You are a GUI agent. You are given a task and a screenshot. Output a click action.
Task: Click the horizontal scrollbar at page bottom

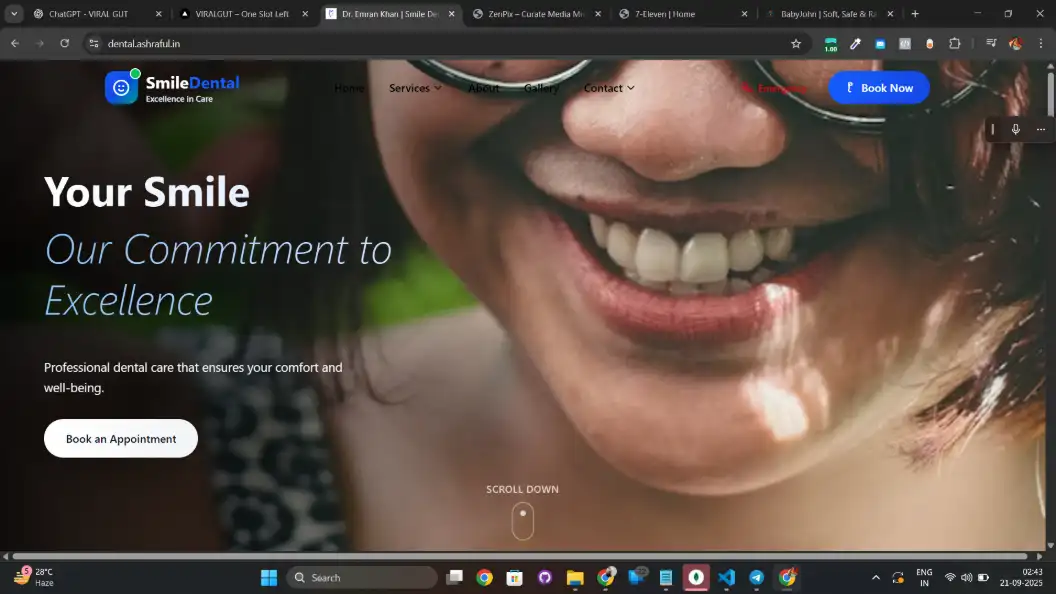(519, 556)
